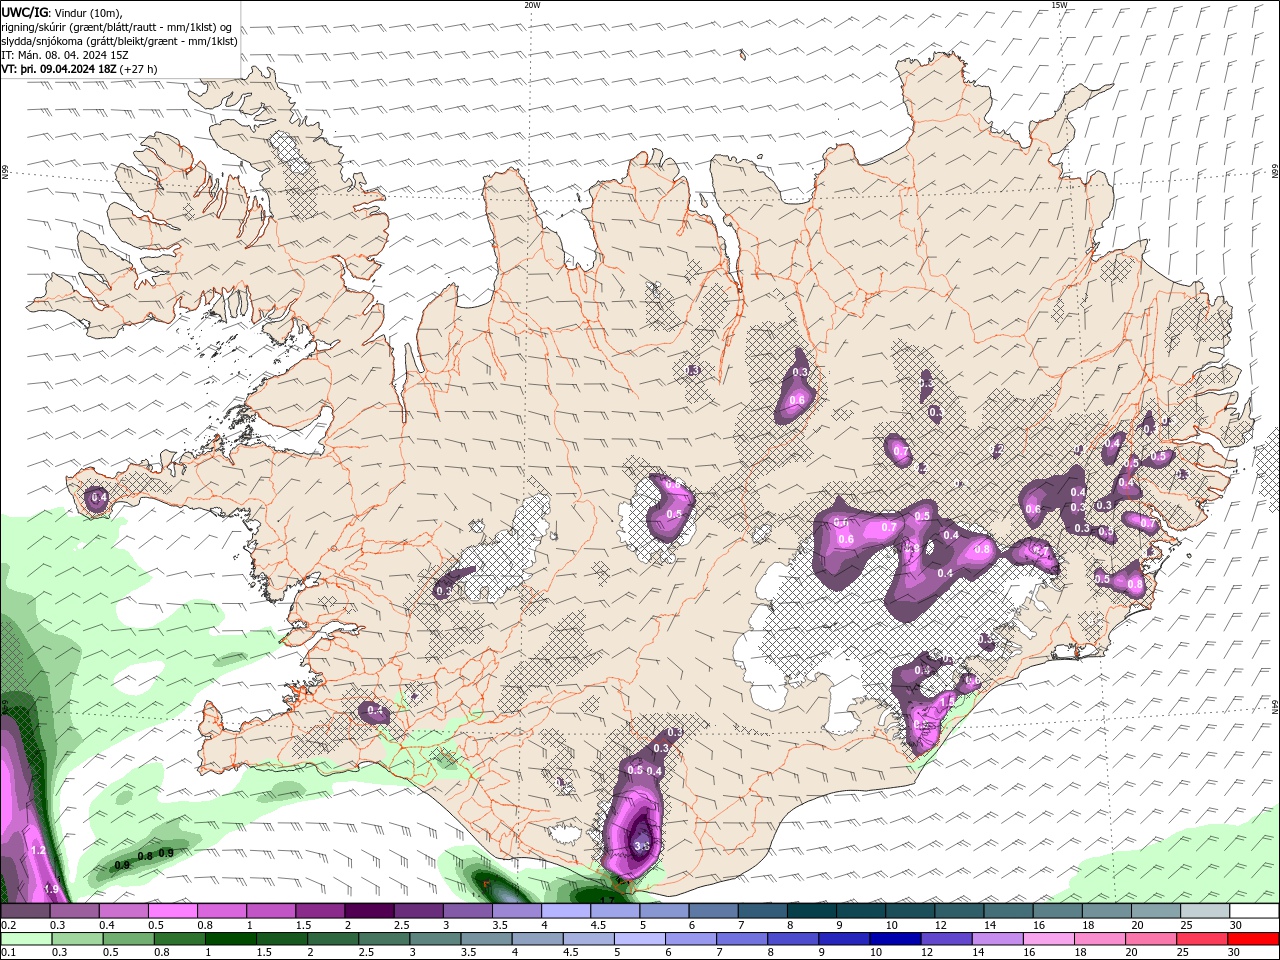The height and width of the screenshot is (960, 1280).
Task: Pick the 14 swatch in snow legend row
Action: (x=1008, y=910)
